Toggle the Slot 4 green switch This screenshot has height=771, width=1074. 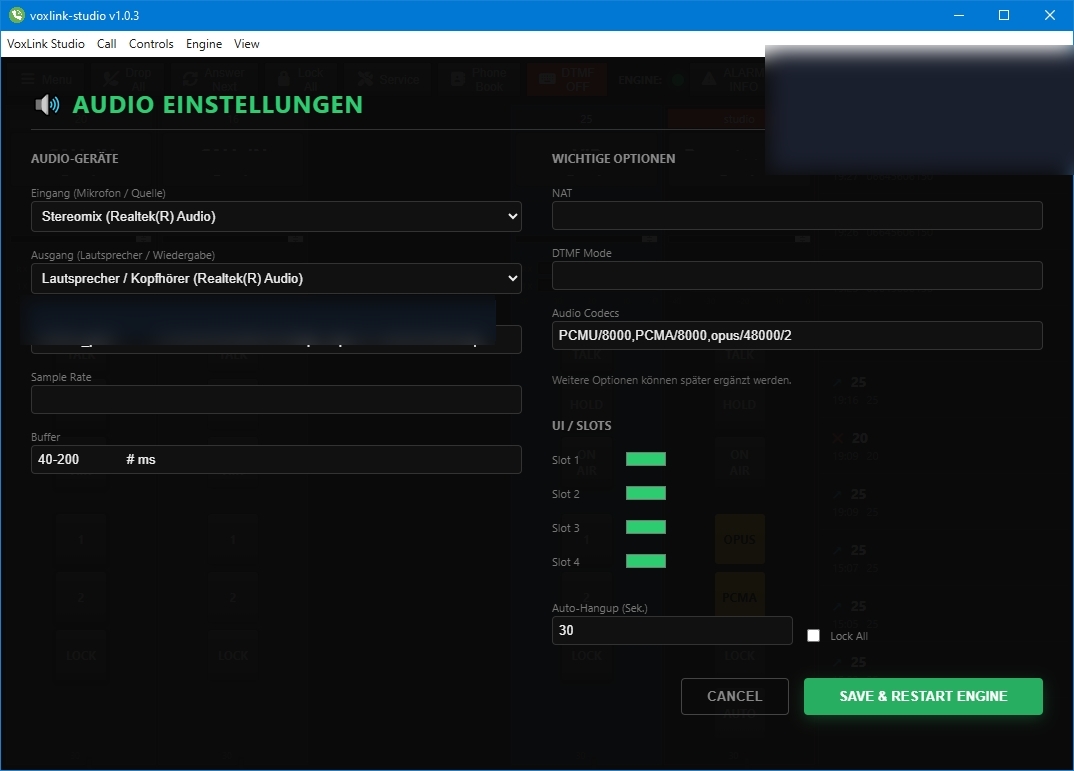coord(645,561)
